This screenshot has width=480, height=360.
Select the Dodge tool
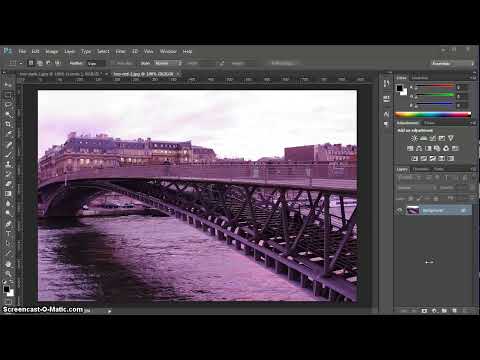click(x=8, y=213)
